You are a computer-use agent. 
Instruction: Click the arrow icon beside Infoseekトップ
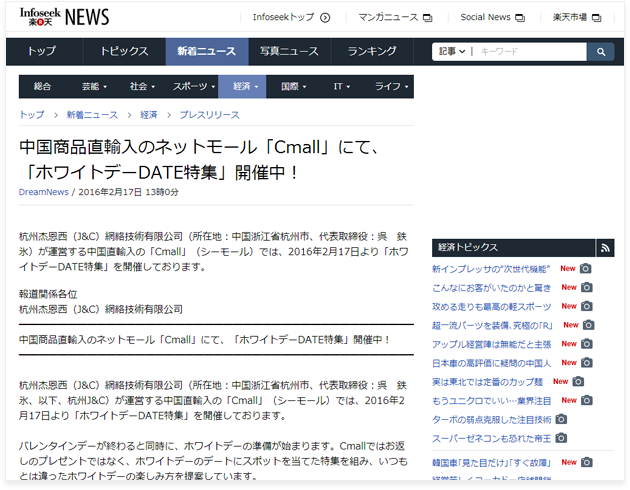pos(325,18)
